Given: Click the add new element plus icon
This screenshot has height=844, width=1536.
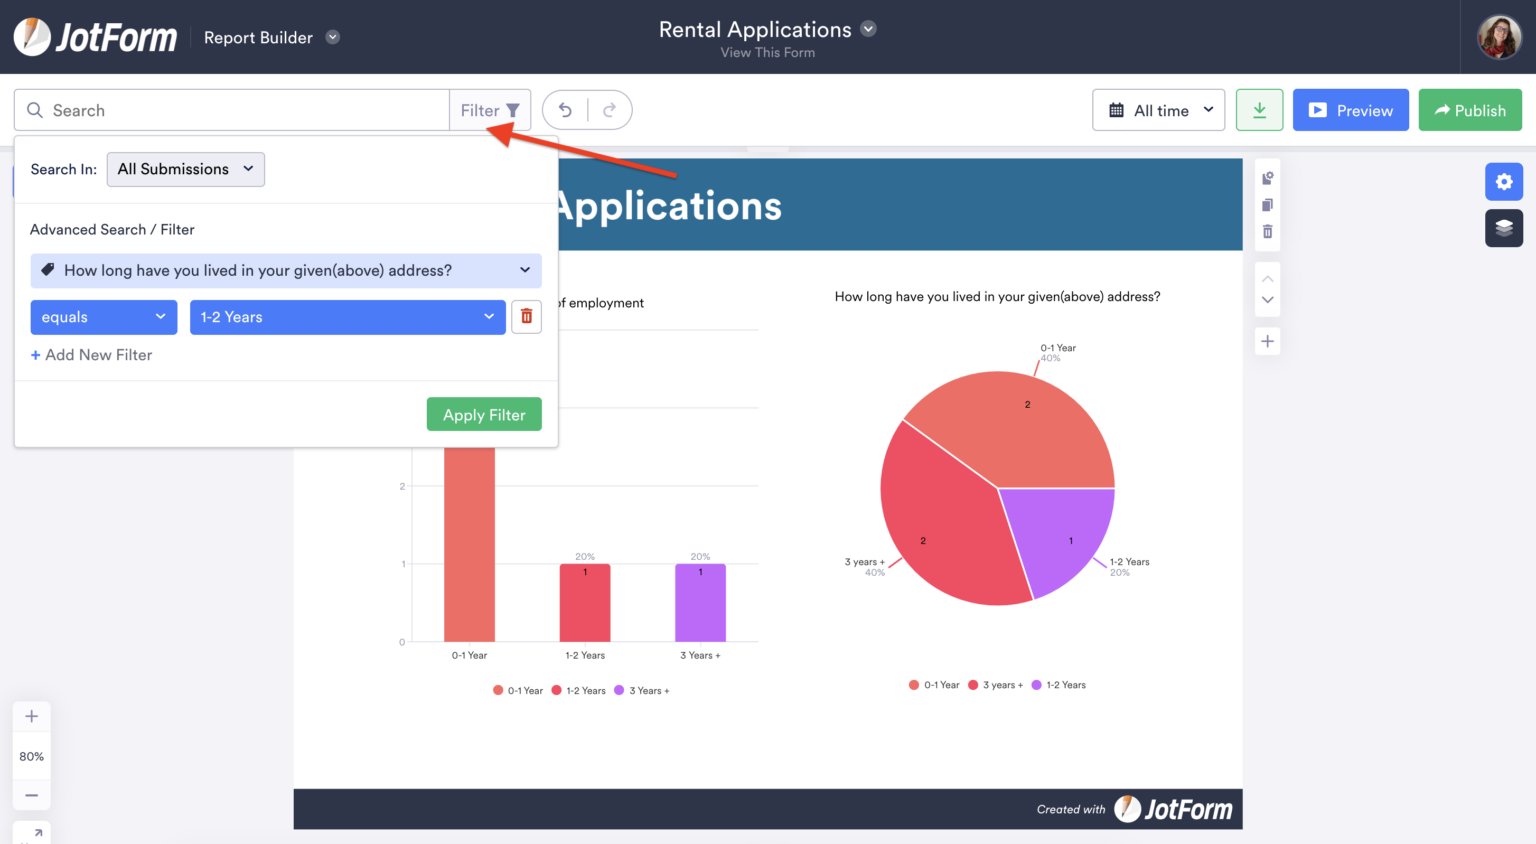Looking at the screenshot, I should (1267, 341).
